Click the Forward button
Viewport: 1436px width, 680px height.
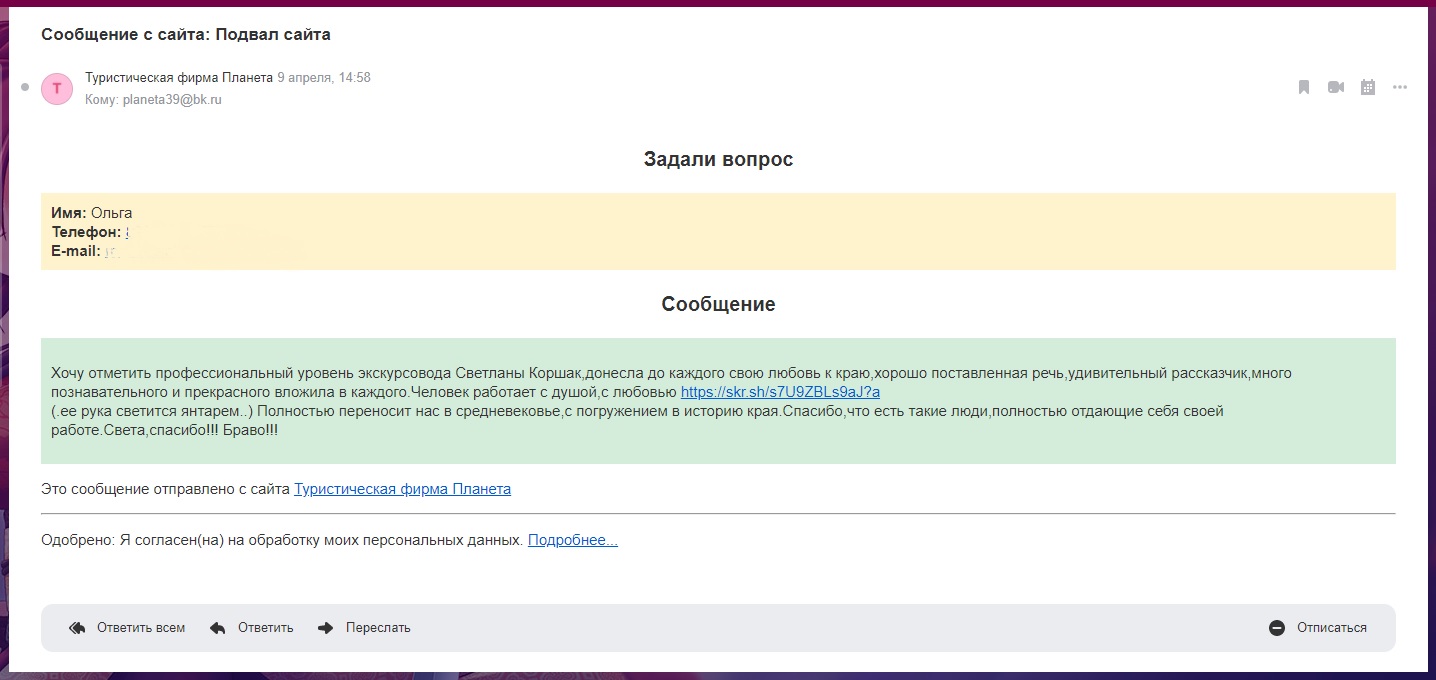coord(364,628)
